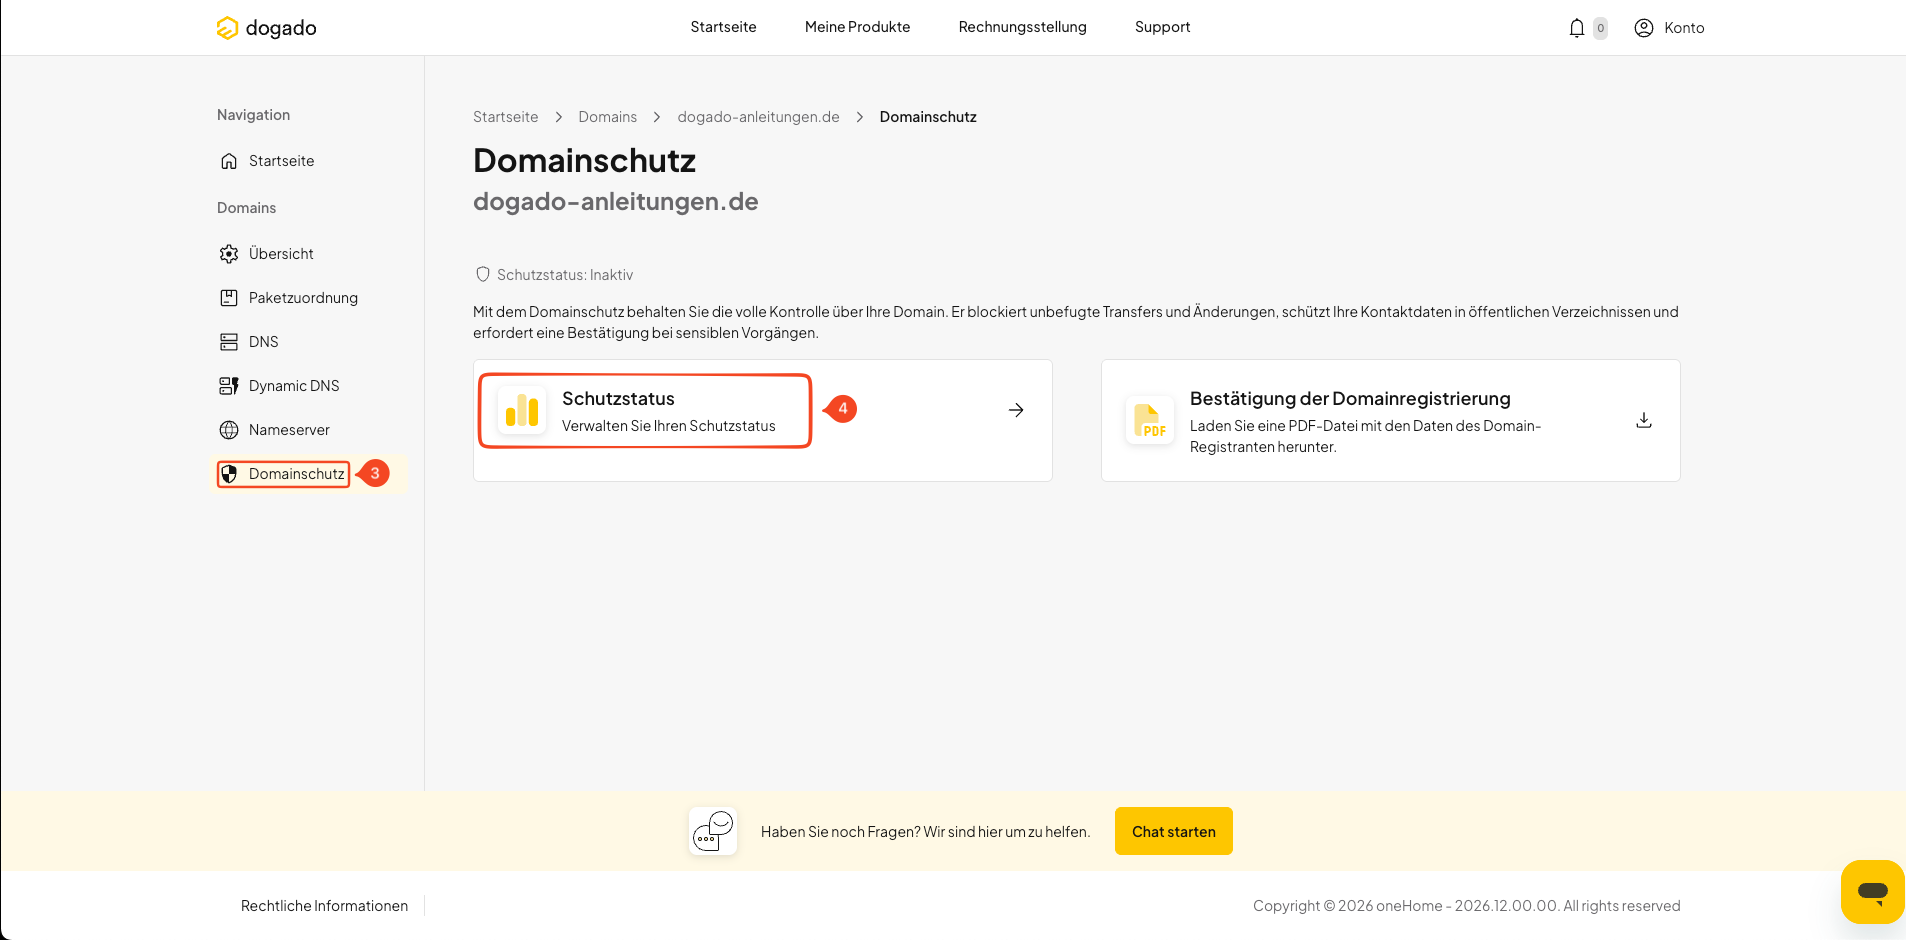Click the Dynamic DNS icon
Image resolution: width=1906 pixels, height=940 pixels.
point(229,386)
